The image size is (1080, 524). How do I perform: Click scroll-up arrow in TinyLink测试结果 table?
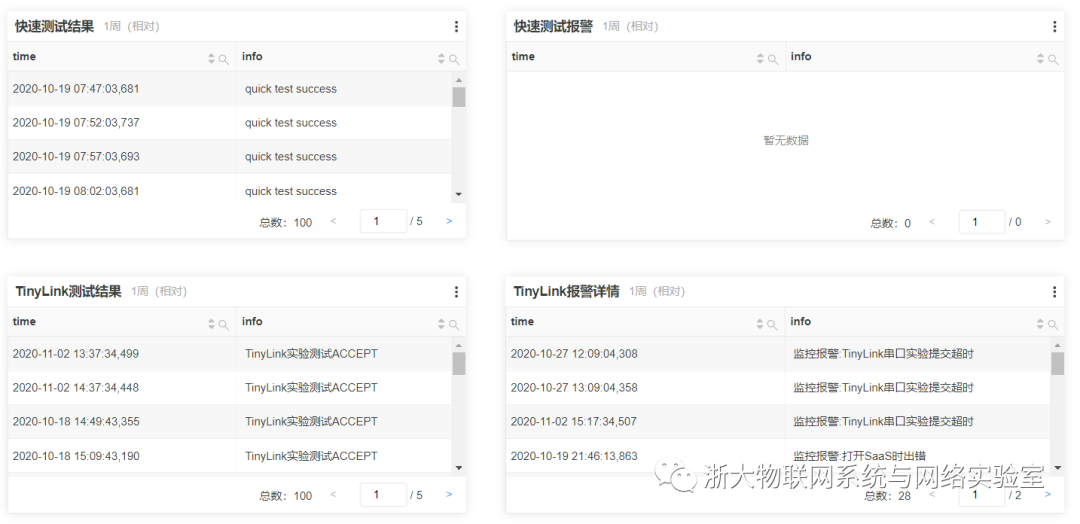point(459,346)
